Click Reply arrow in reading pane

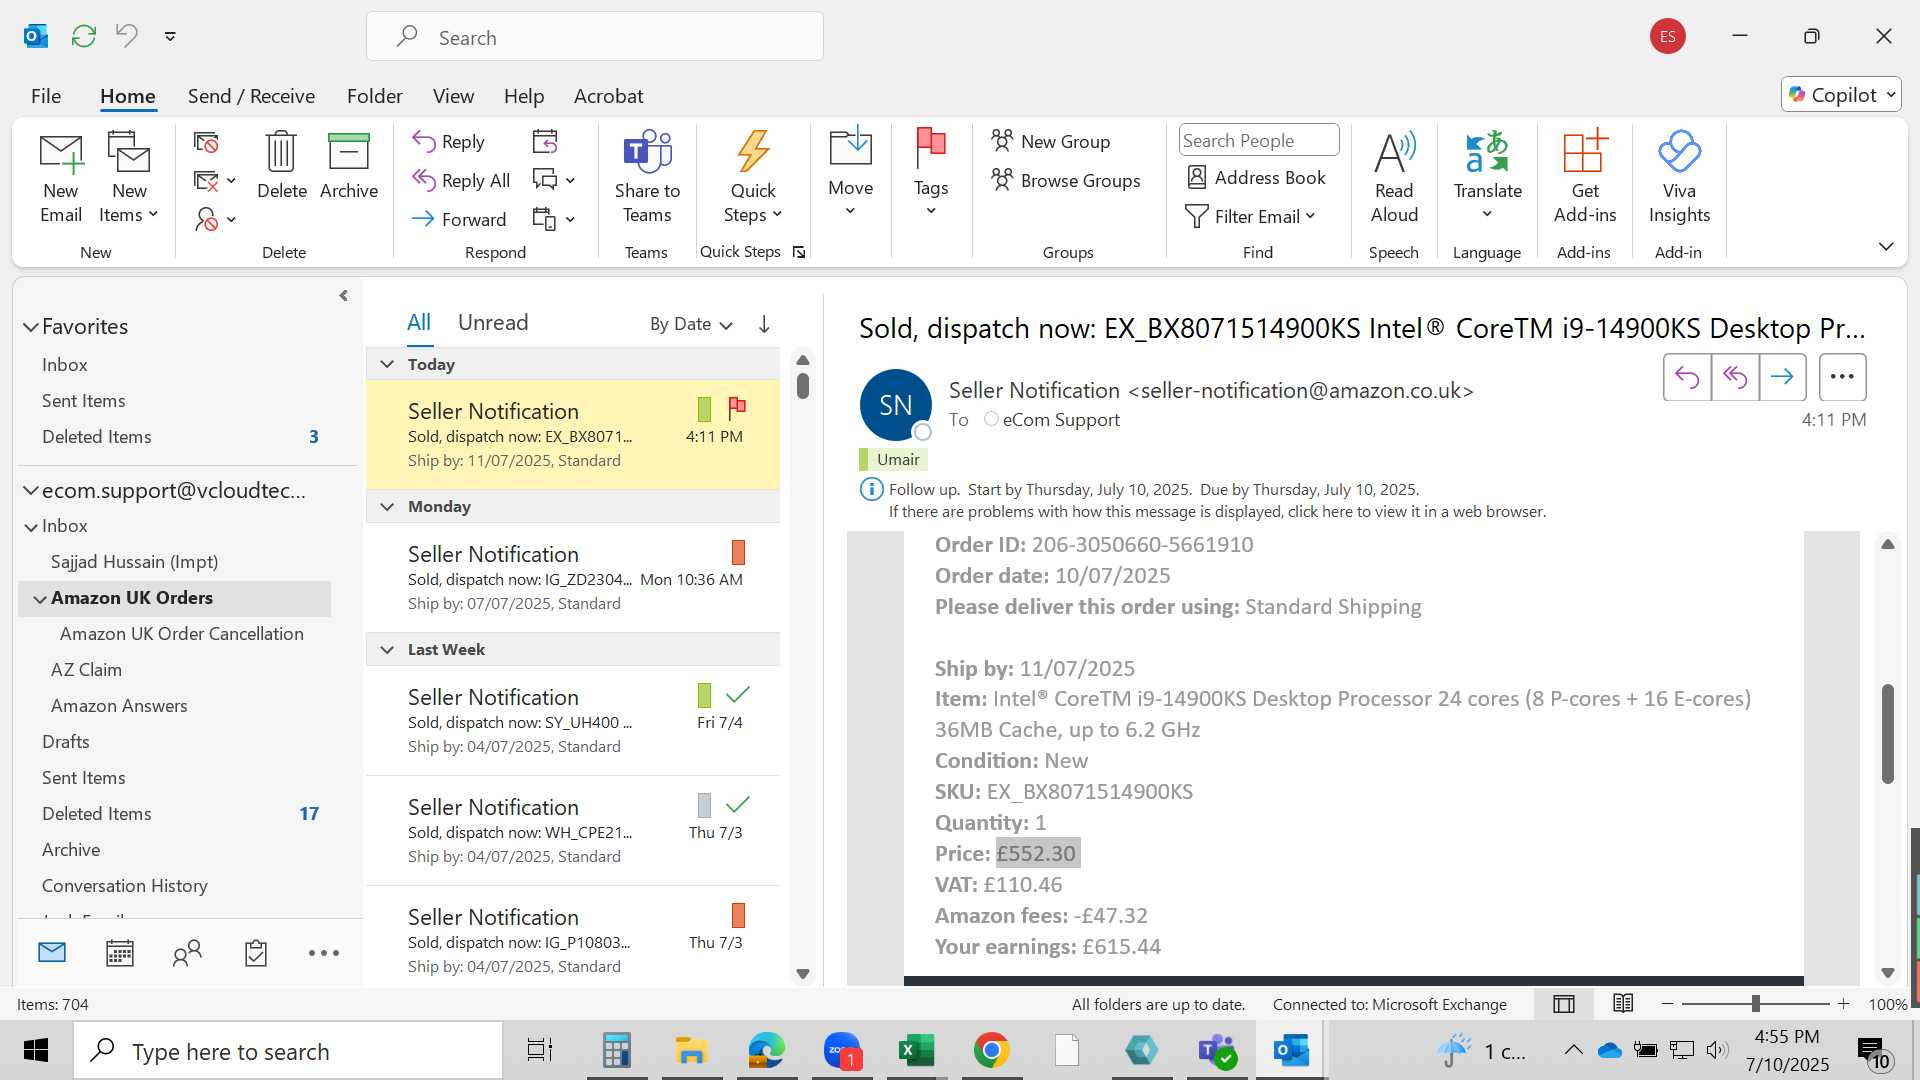click(x=1687, y=377)
